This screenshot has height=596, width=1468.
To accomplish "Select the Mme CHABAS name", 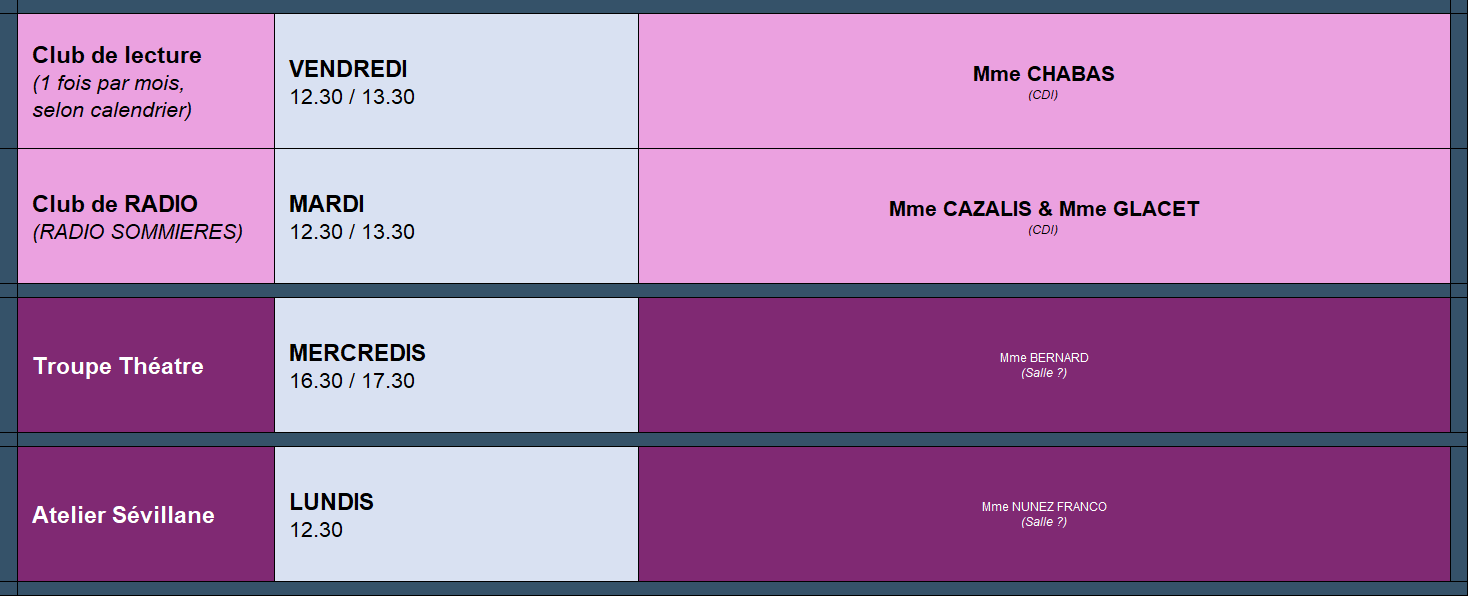I will 1043,74.
